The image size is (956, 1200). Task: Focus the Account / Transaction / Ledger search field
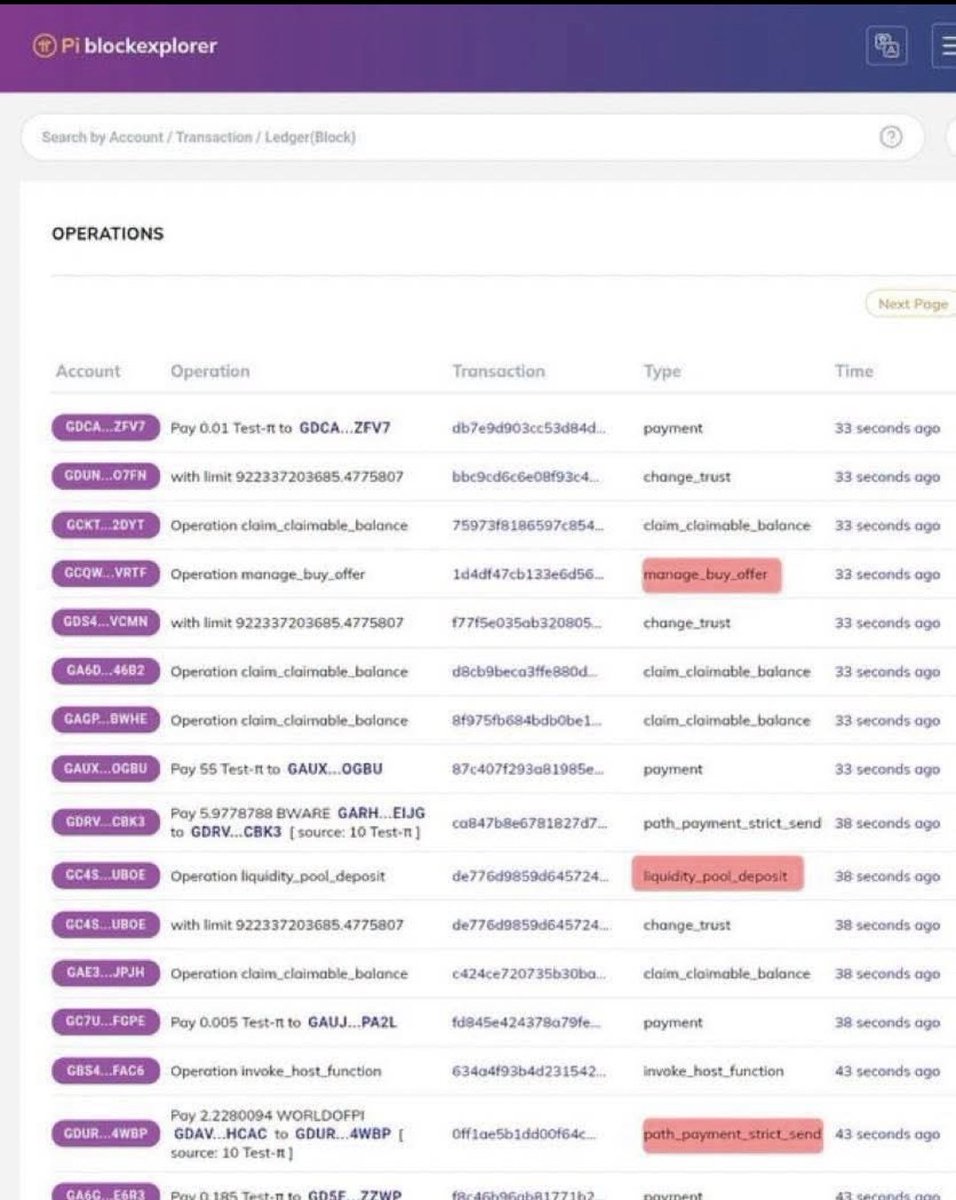click(474, 137)
